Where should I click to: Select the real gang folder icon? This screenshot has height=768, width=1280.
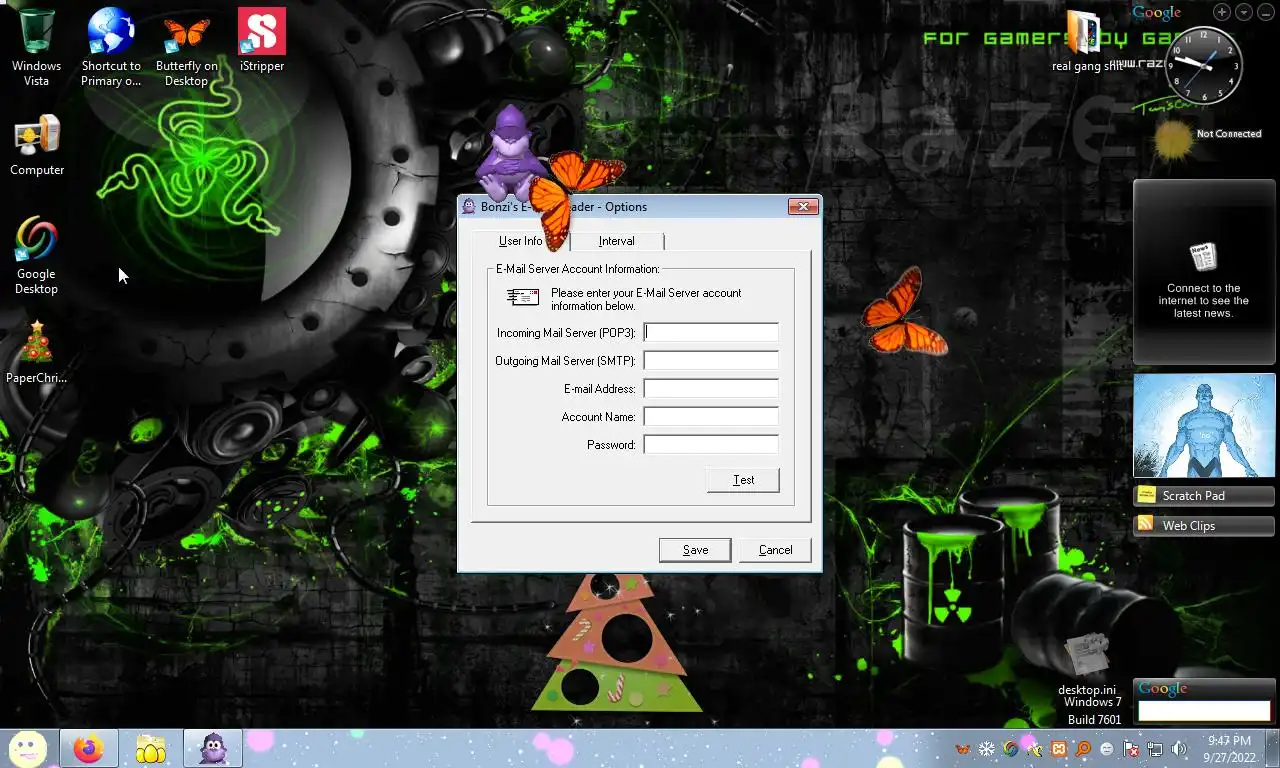(1087, 40)
